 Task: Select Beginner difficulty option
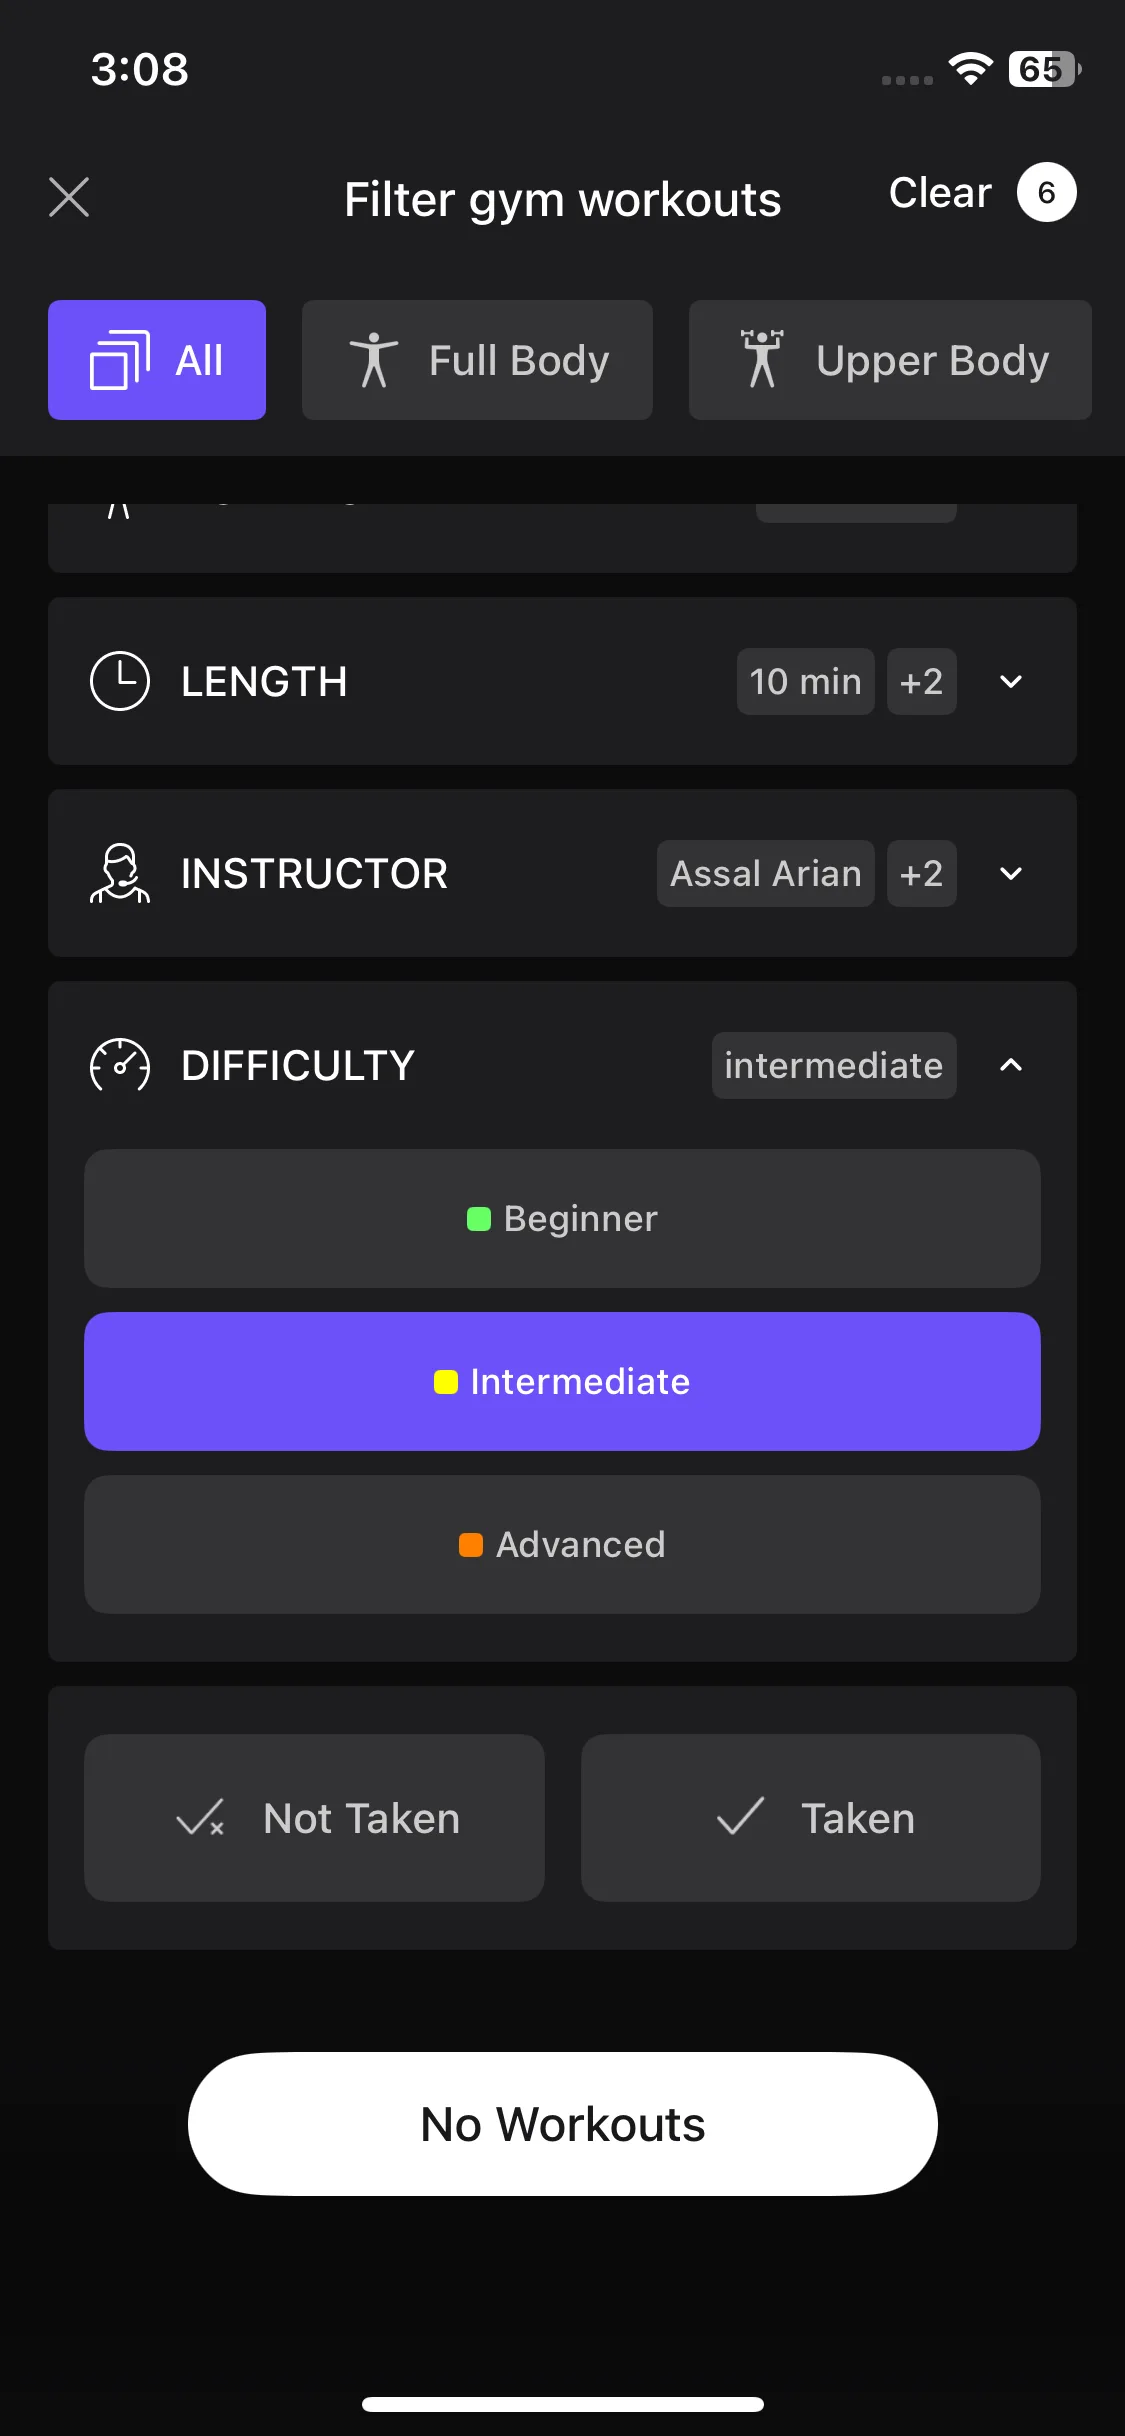562,1218
